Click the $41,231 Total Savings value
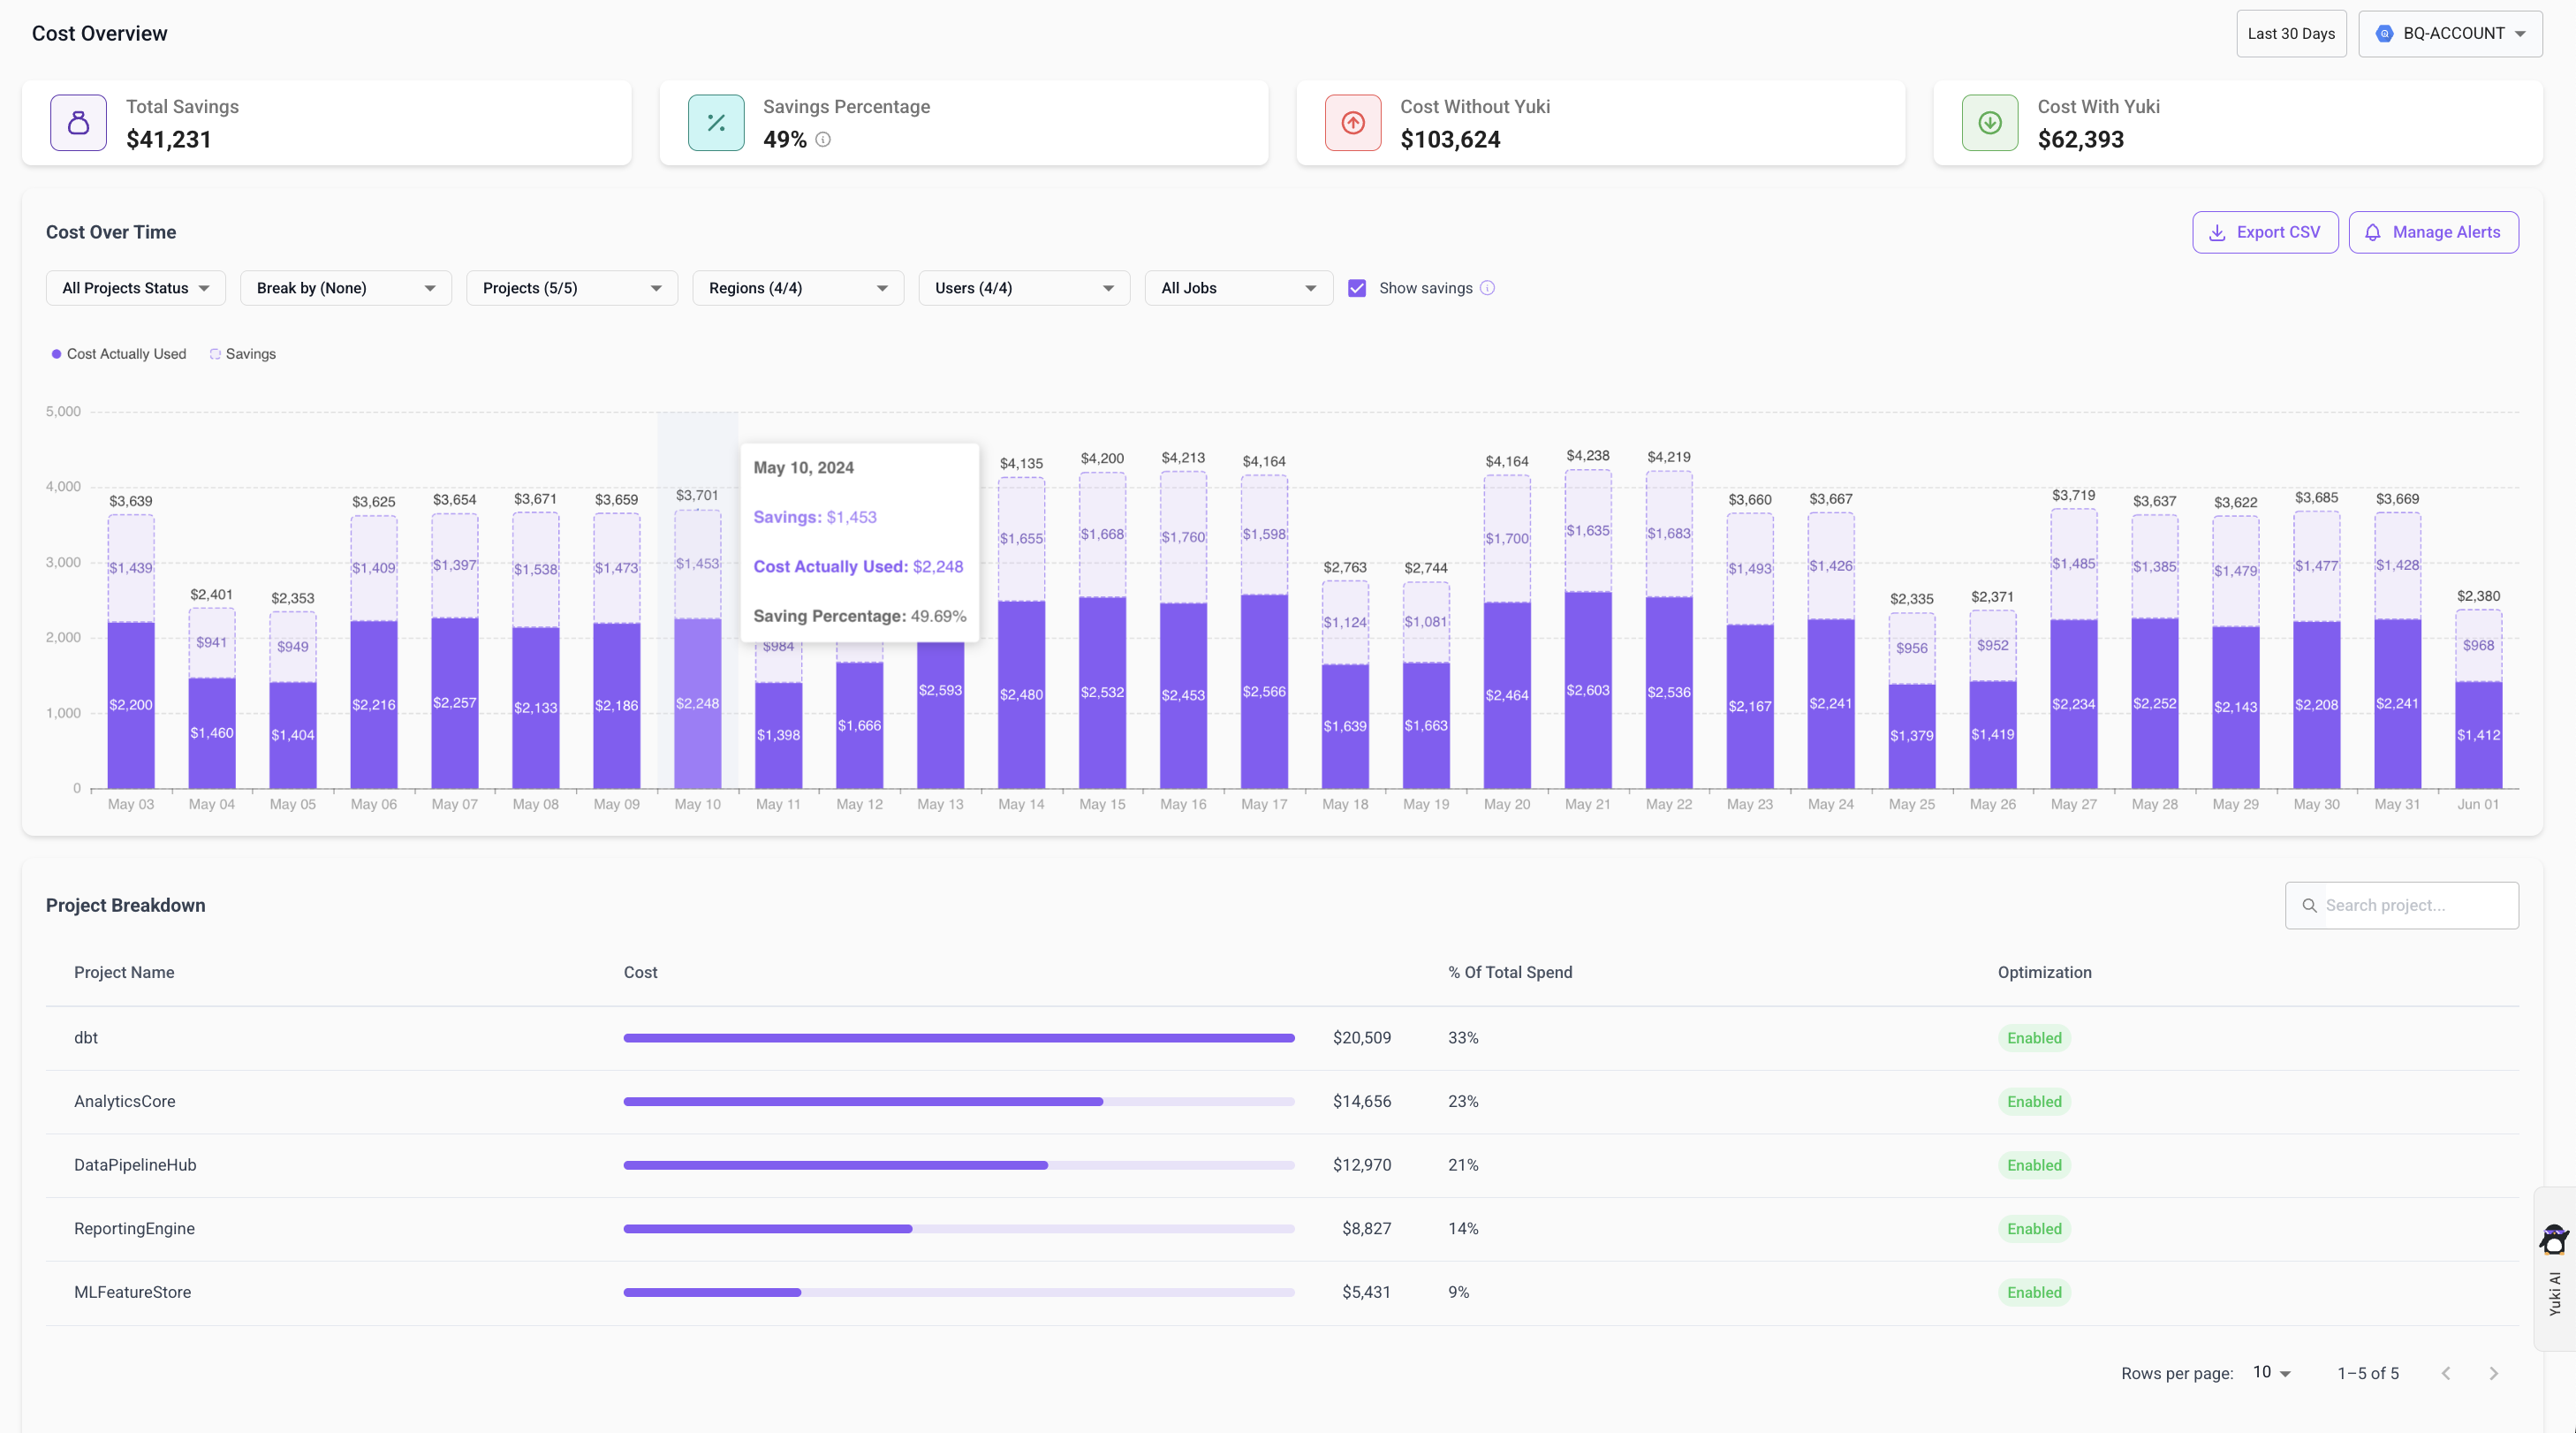This screenshot has width=2576, height=1433. 169,140
